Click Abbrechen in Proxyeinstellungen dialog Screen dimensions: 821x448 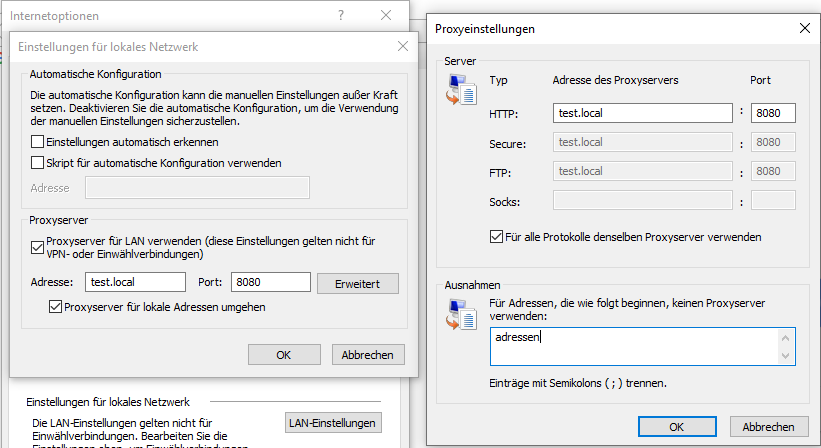[768, 426]
